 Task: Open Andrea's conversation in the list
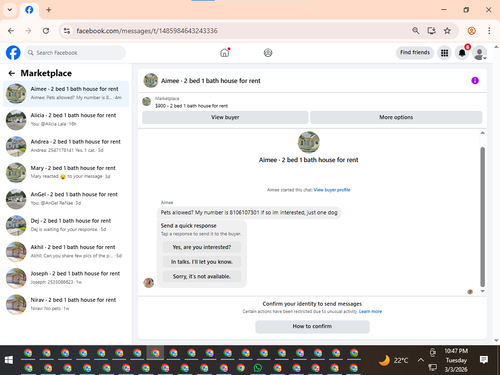tap(66, 146)
